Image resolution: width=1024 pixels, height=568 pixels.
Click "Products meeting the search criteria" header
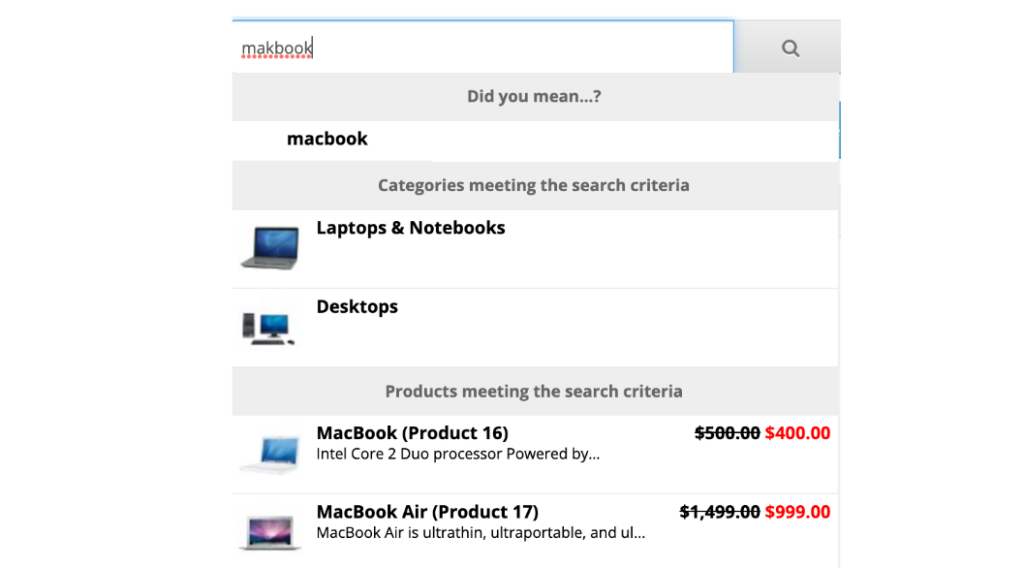click(534, 392)
